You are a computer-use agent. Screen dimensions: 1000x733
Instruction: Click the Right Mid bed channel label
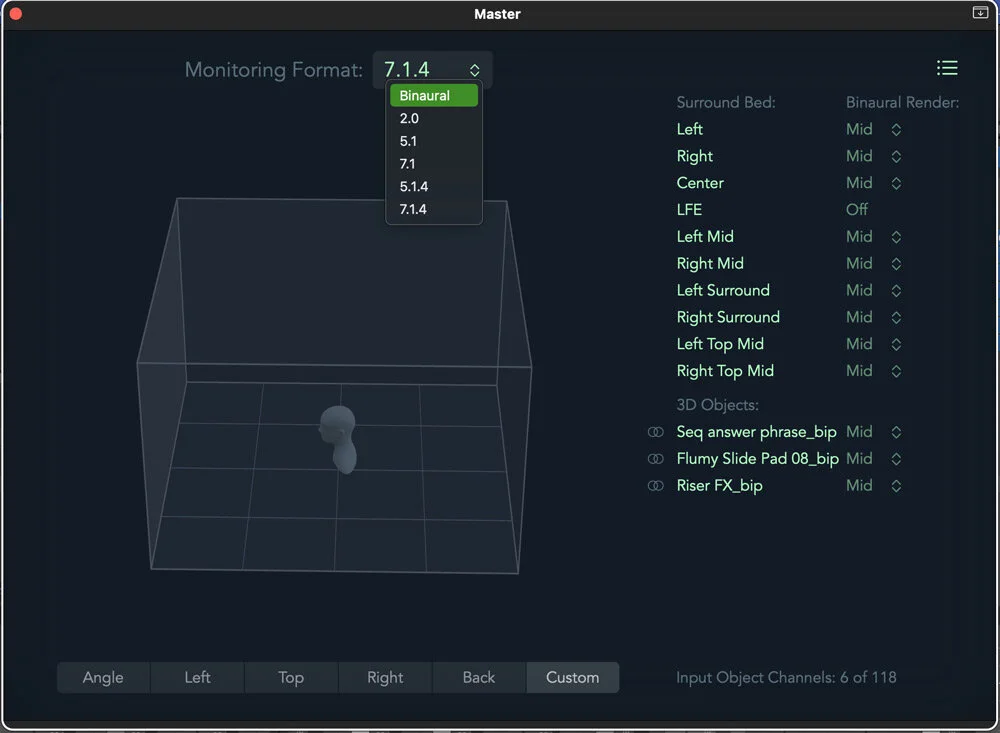(710, 263)
